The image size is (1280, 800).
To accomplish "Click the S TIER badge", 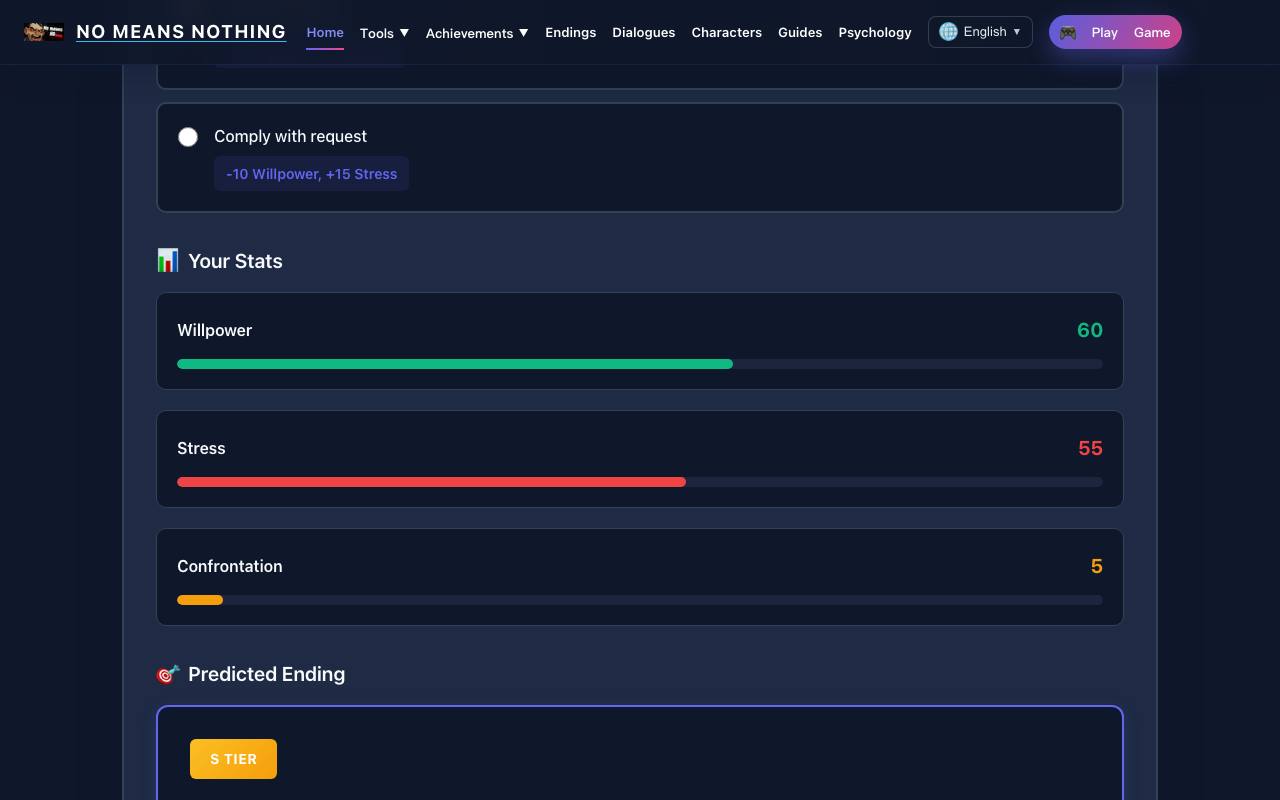I will click(233, 759).
